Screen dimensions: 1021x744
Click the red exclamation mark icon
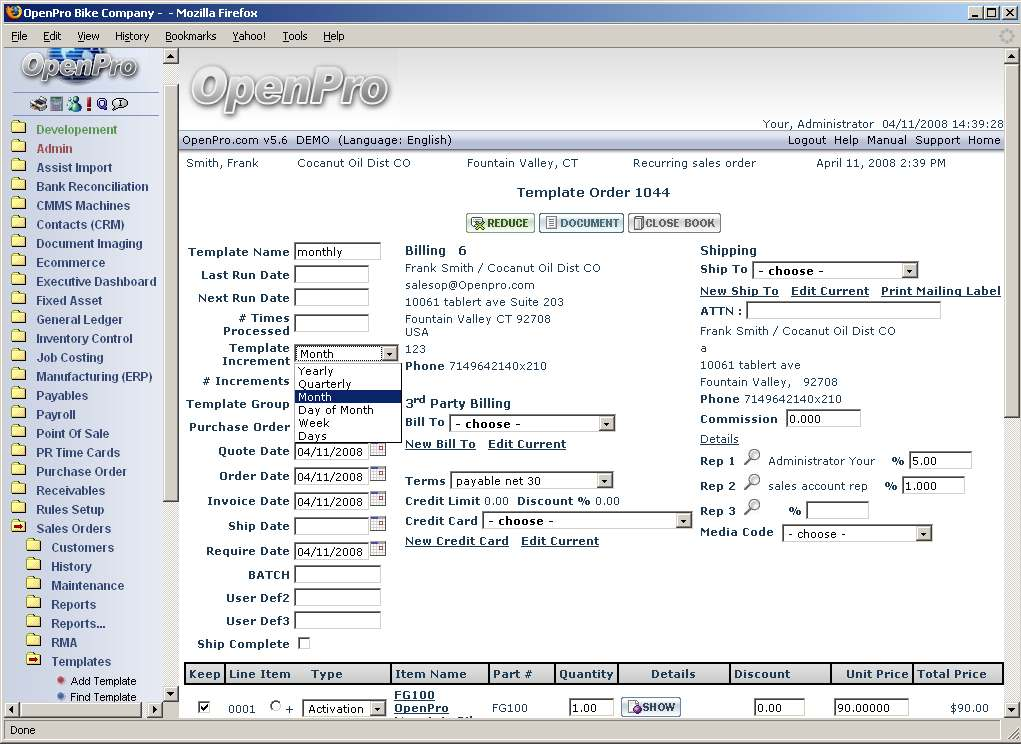coord(88,104)
